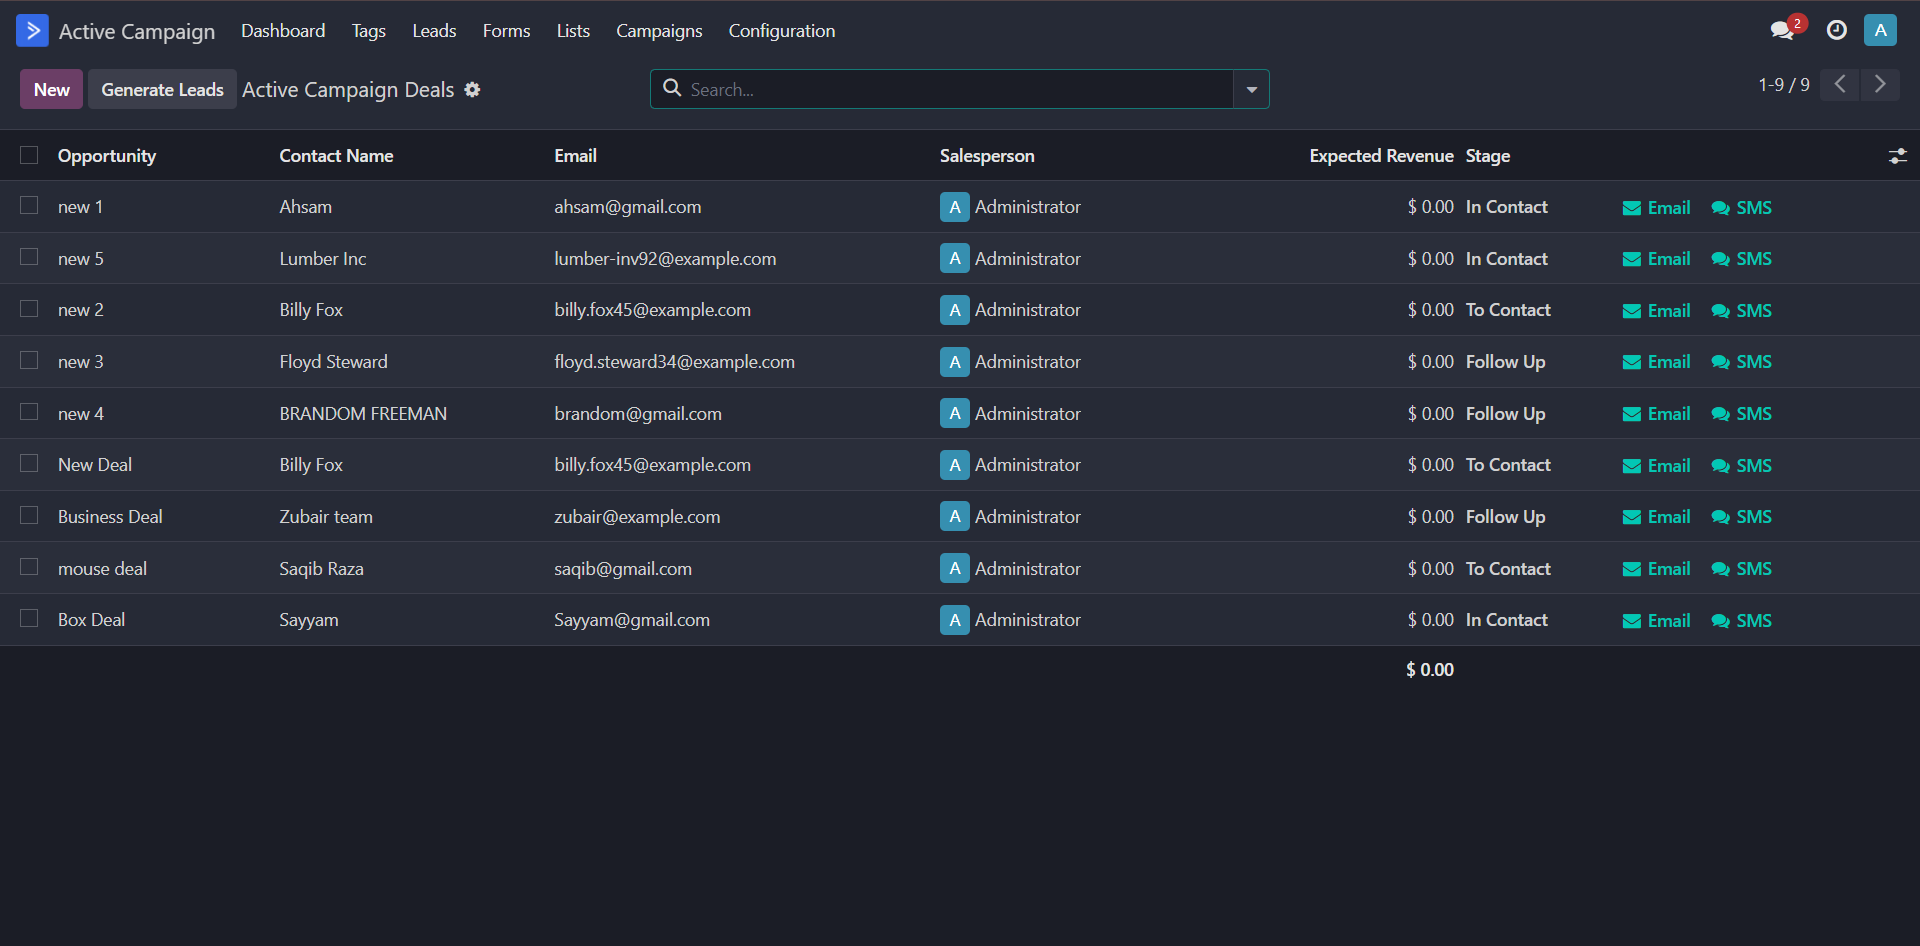Send Email for new 5 row
The width and height of the screenshot is (1920, 946).
(1656, 259)
